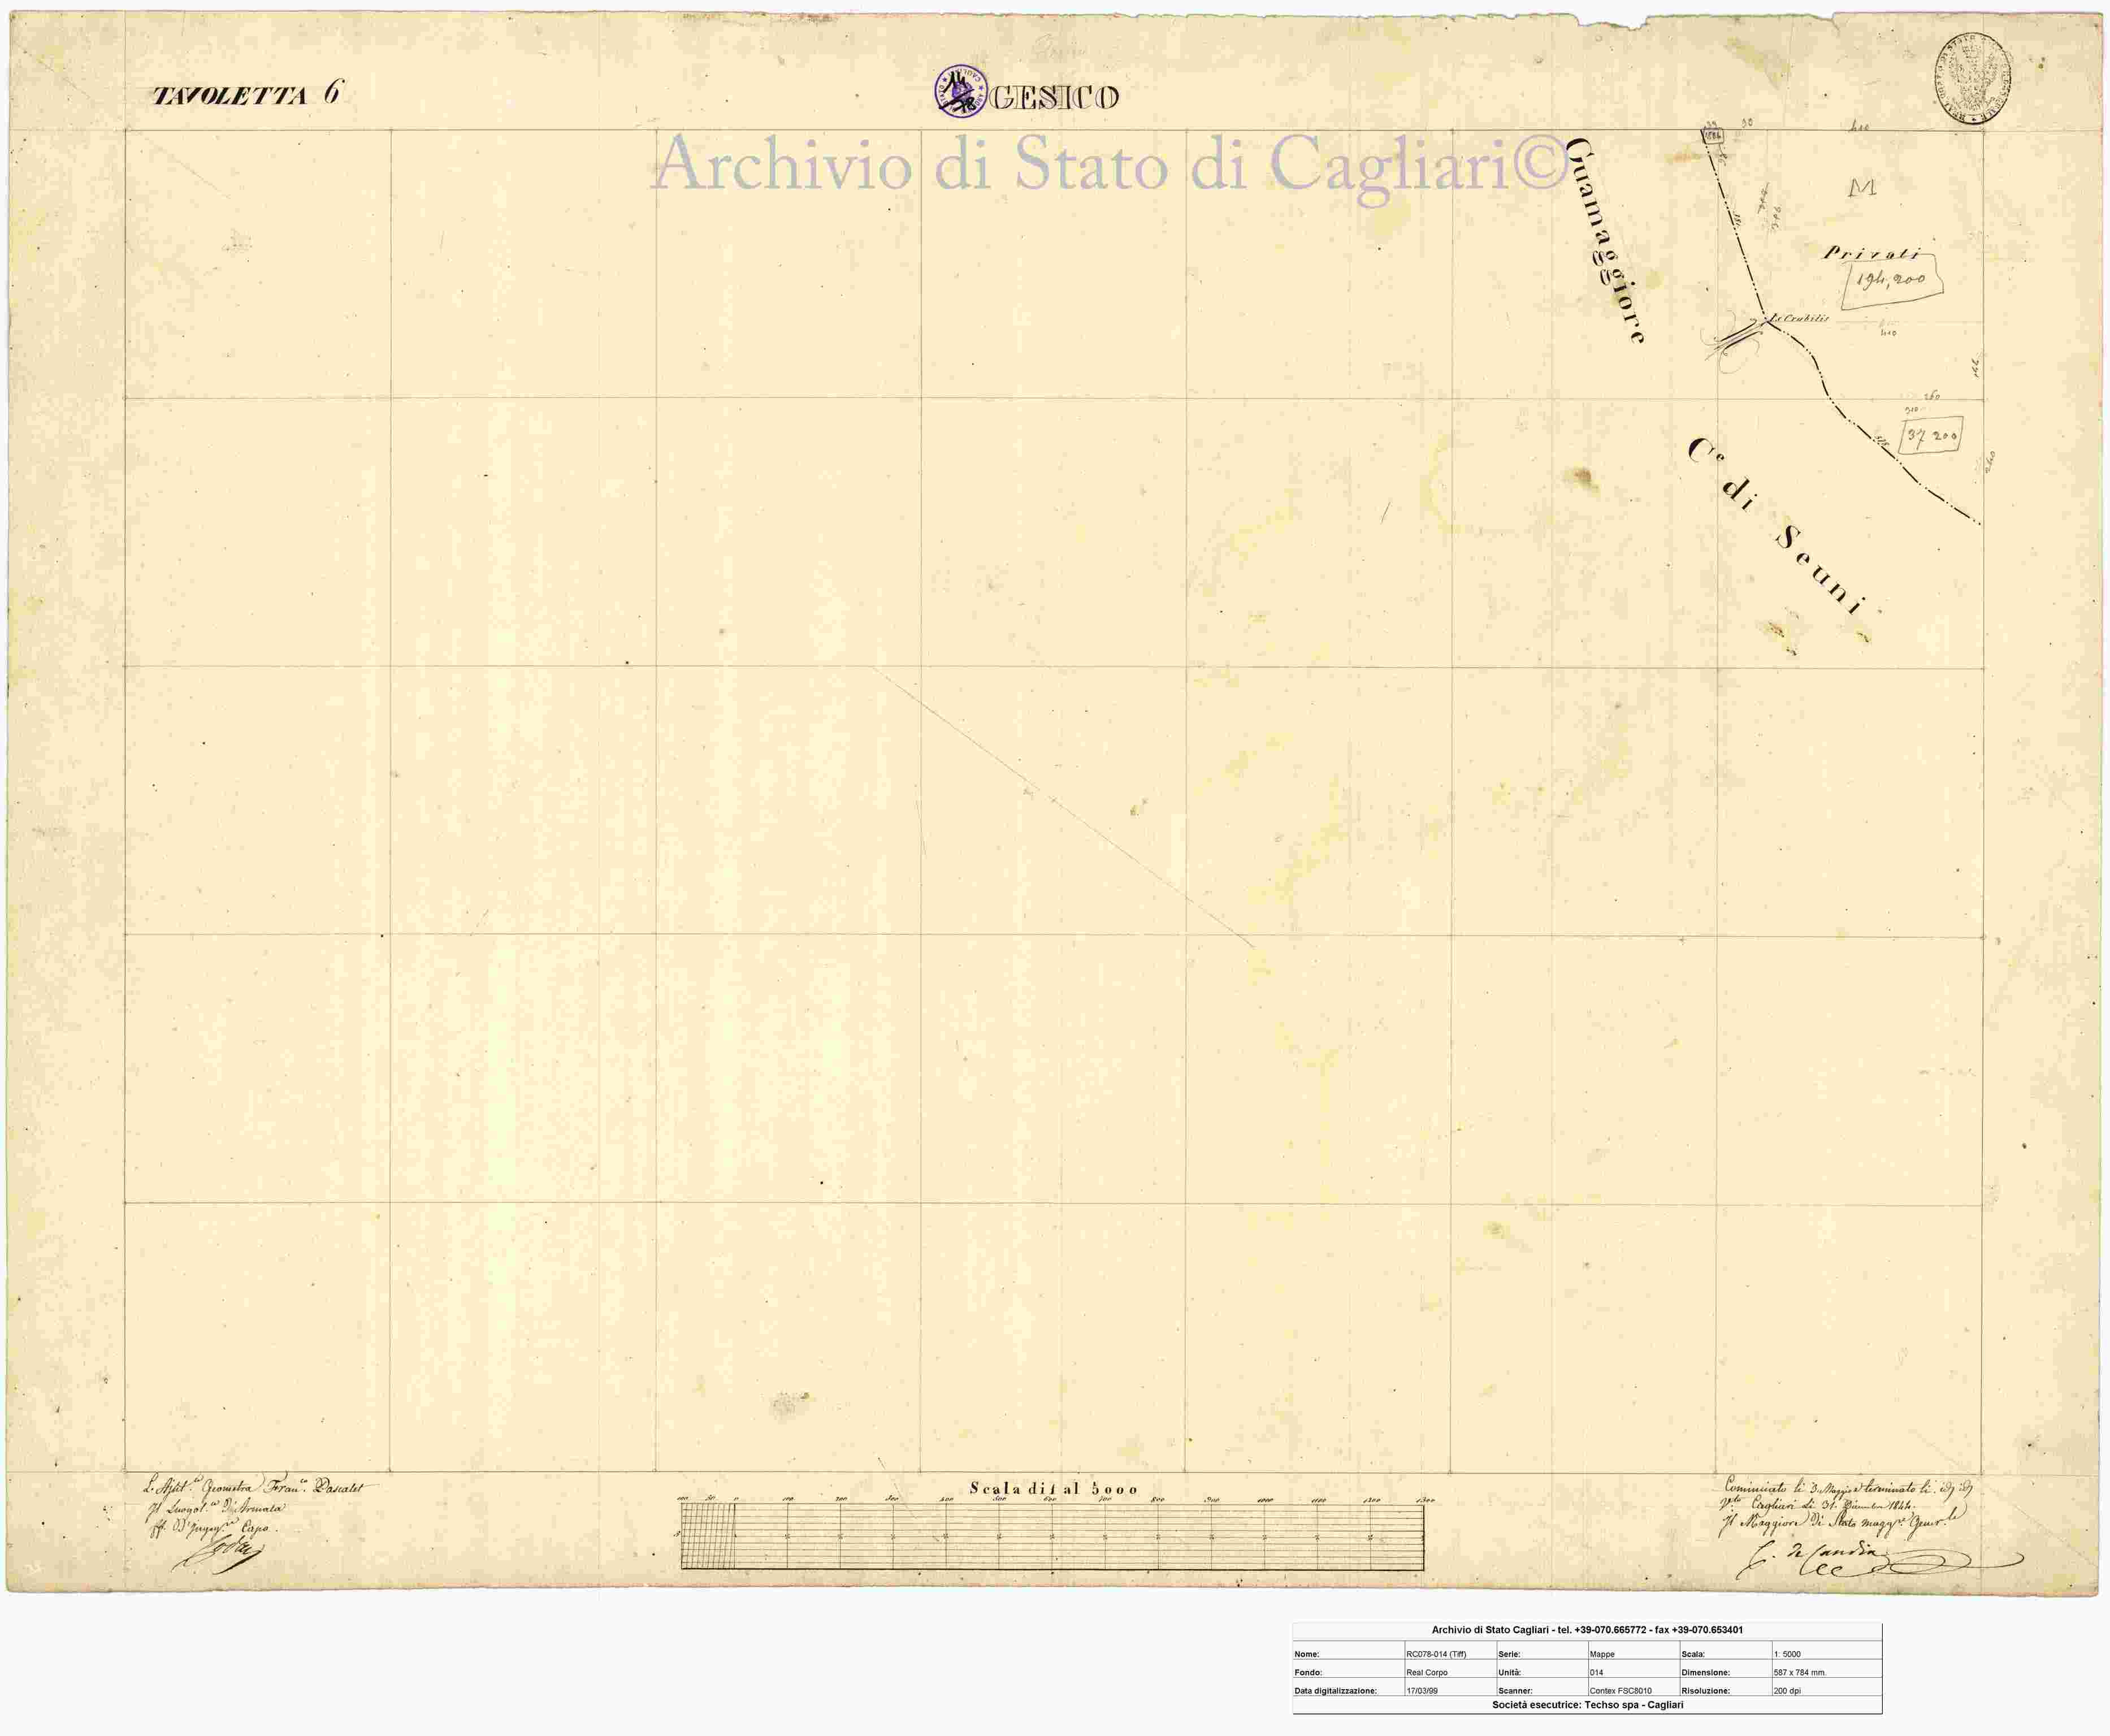Click the boxed 194,200 area figure
The width and height of the screenshot is (2110, 1736).
click(1892, 281)
